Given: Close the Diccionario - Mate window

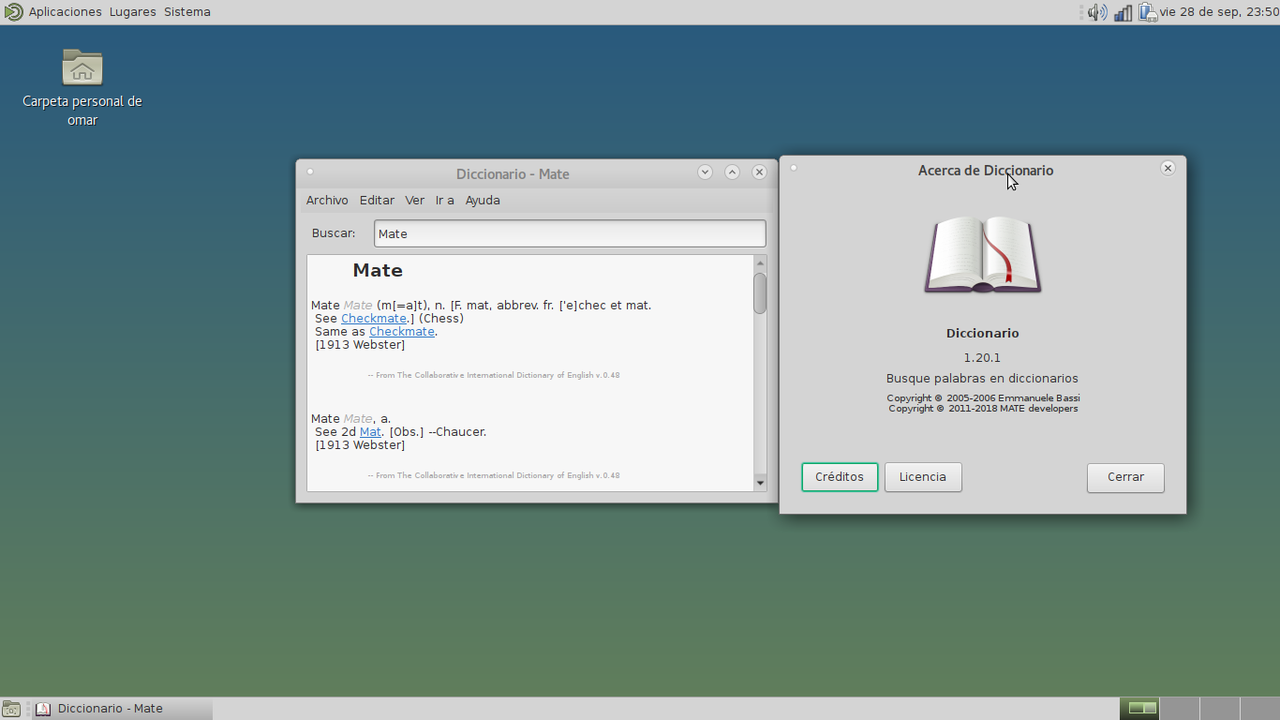Looking at the screenshot, I should tap(759, 172).
